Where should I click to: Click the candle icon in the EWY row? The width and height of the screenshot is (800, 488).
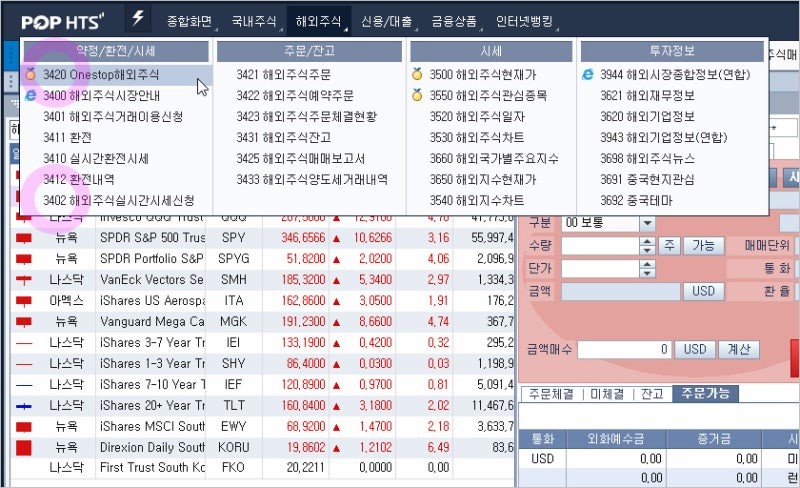click(x=24, y=427)
